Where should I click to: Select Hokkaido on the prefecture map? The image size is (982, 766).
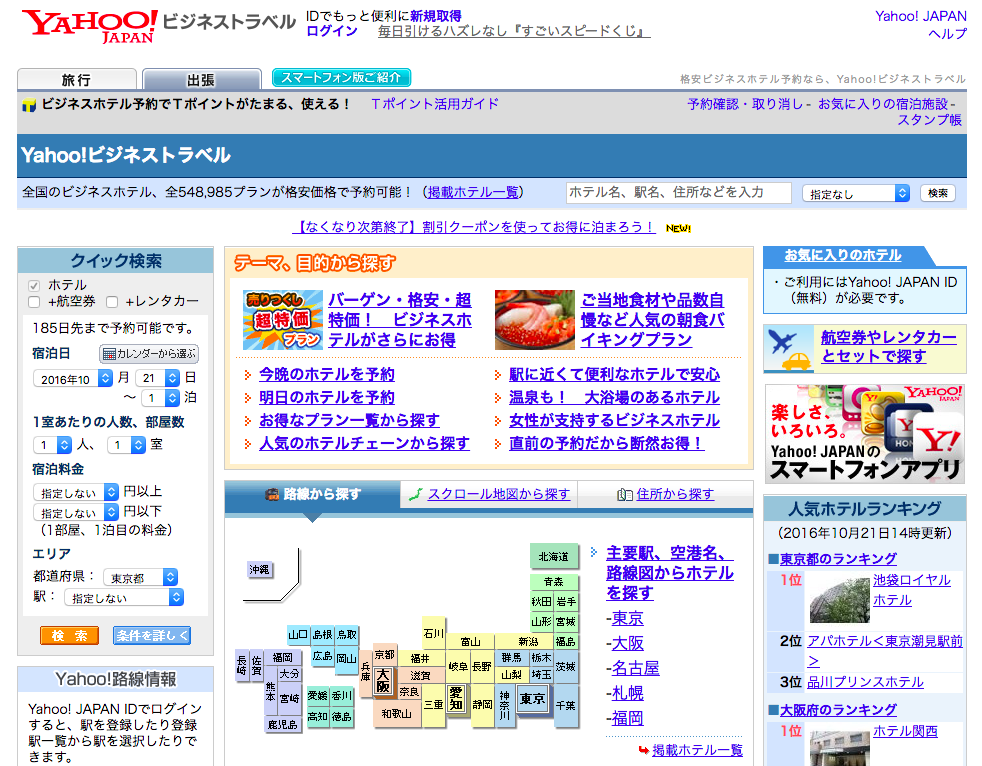point(554,556)
